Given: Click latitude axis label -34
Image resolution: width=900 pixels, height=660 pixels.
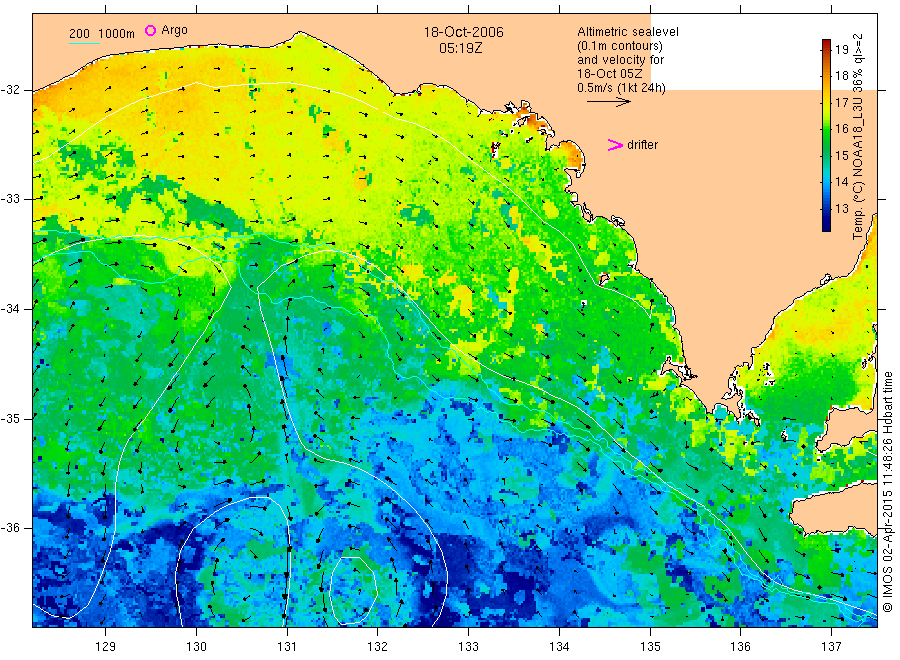Looking at the screenshot, I should coord(10,309).
